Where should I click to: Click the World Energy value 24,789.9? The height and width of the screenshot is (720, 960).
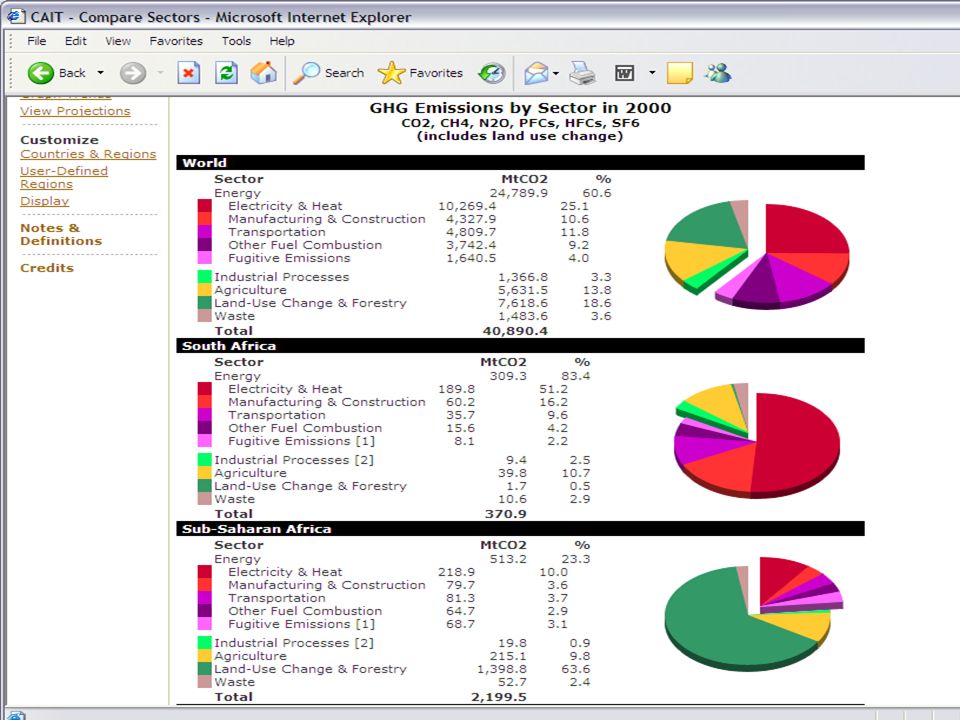pyautogui.click(x=519, y=193)
